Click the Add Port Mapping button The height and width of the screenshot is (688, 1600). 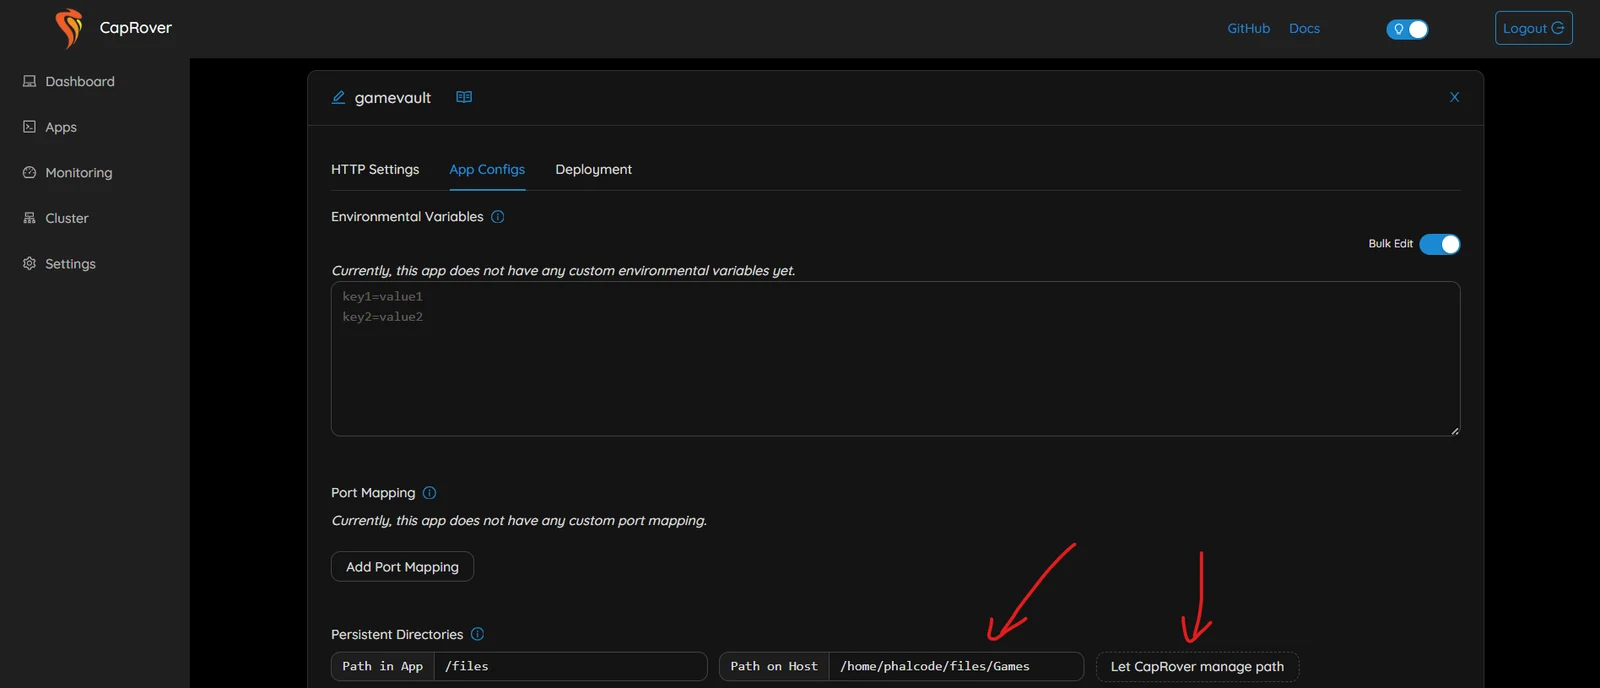click(x=402, y=567)
